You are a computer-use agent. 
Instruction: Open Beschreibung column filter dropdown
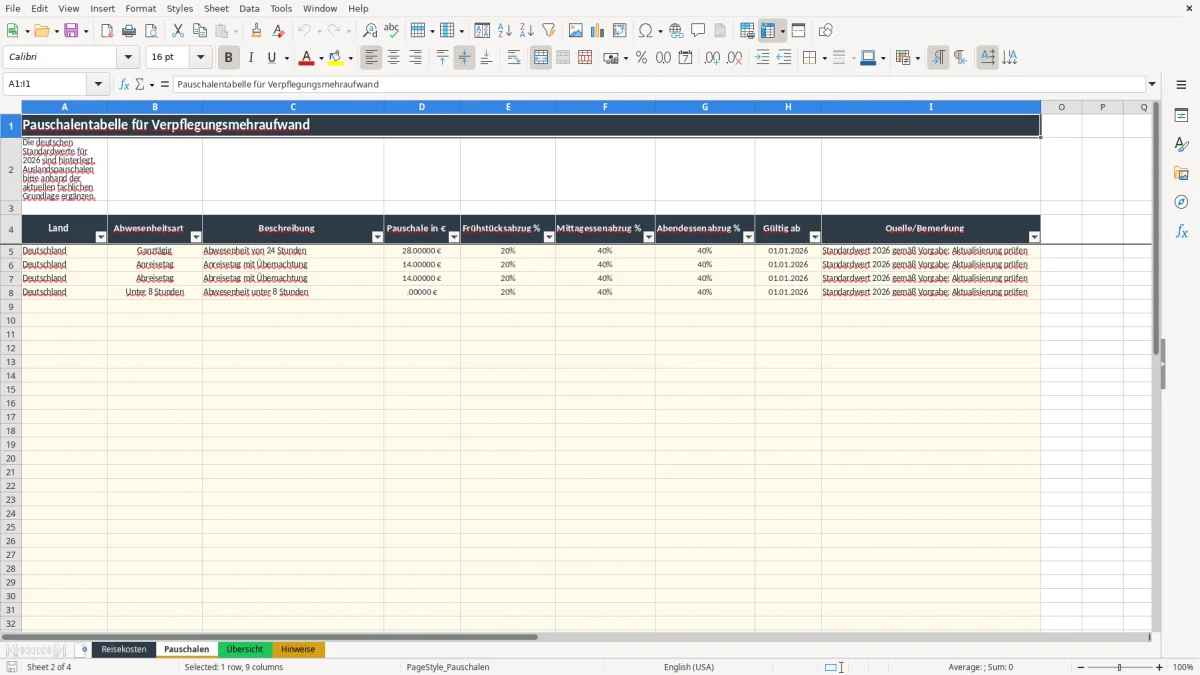tap(377, 237)
